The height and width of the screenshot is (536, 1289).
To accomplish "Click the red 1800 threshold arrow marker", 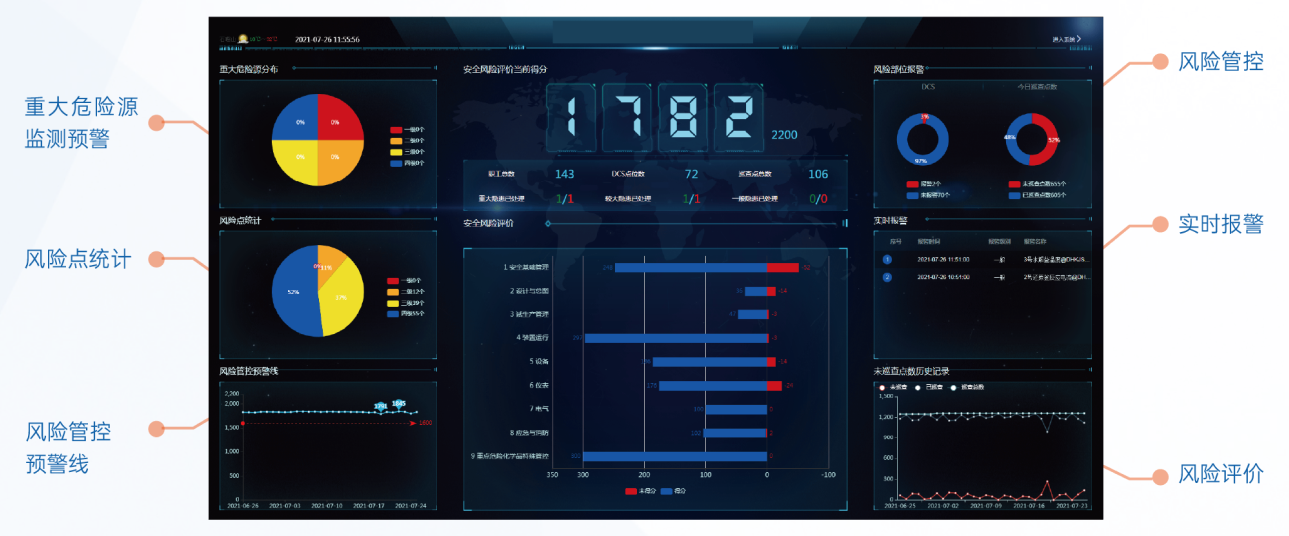I will 413,423.
